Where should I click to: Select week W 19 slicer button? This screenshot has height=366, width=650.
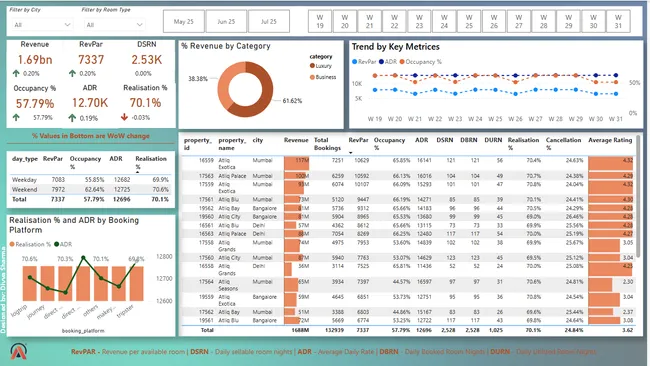[320, 22]
